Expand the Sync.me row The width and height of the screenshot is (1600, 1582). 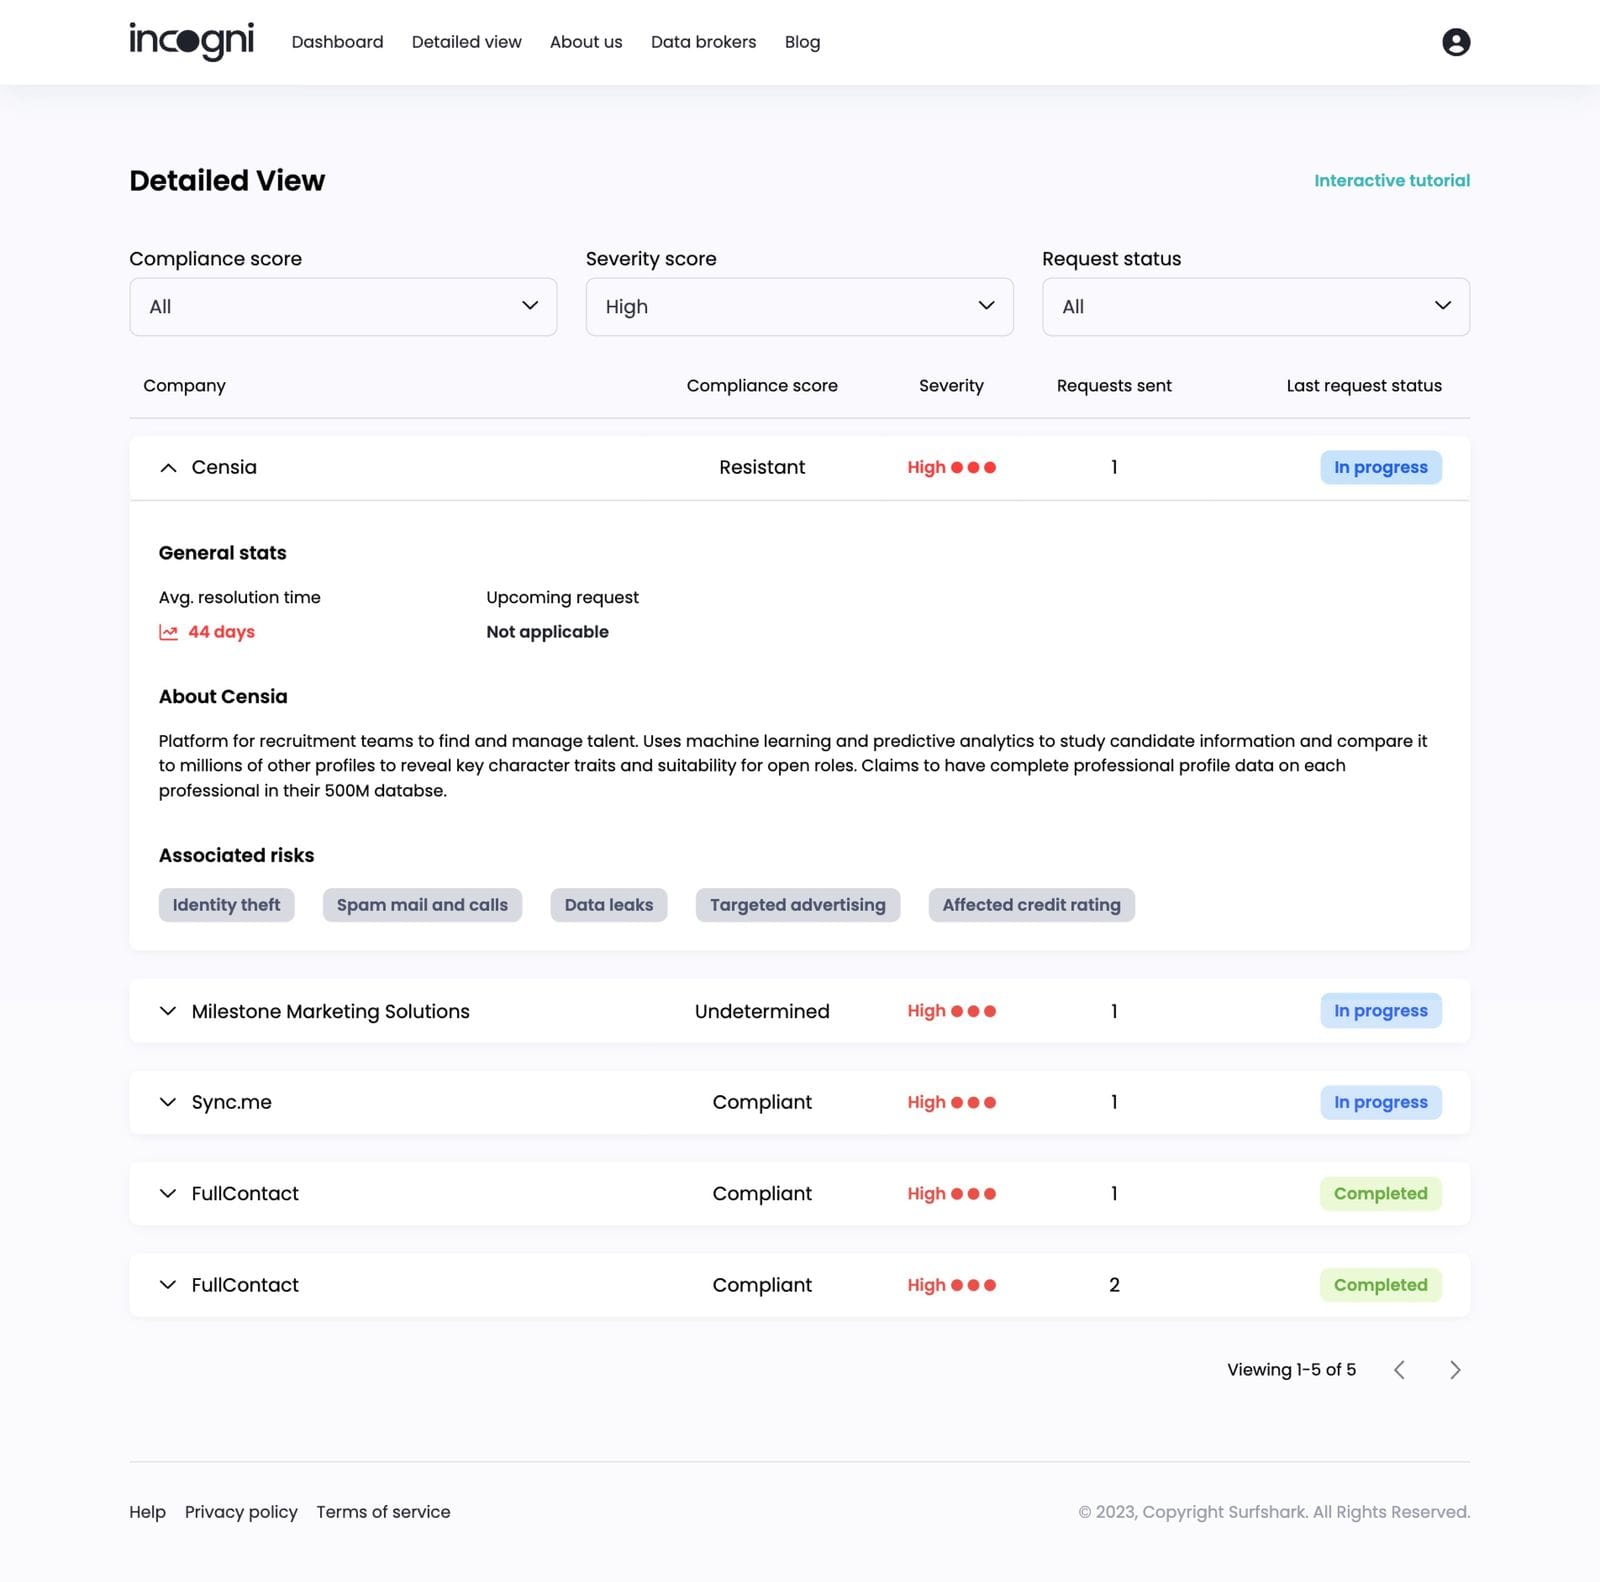(168, 1102)
